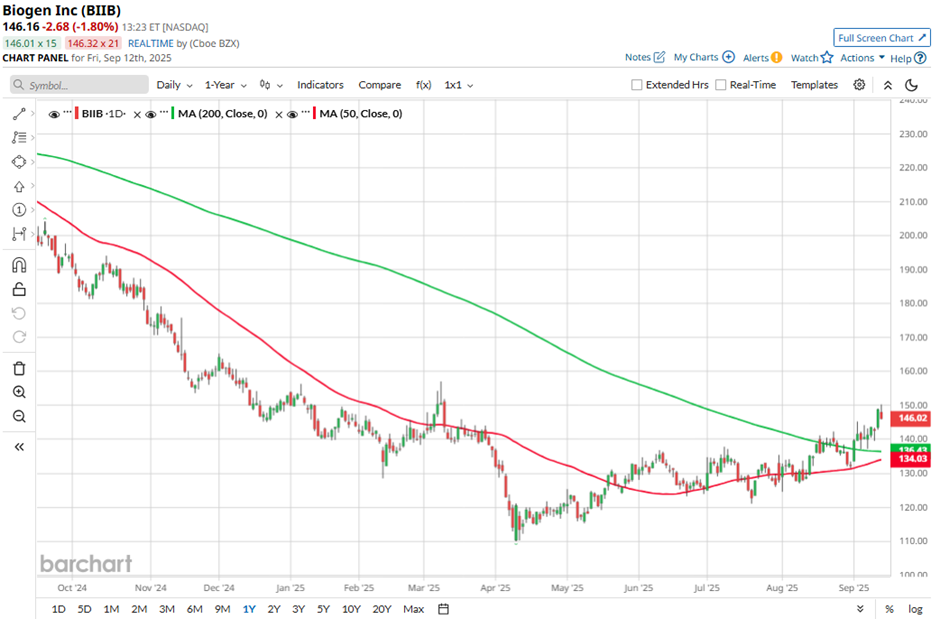Viewport: 940px width, 619px height.
Task: Redo the chart action
Action: (19, 337)
